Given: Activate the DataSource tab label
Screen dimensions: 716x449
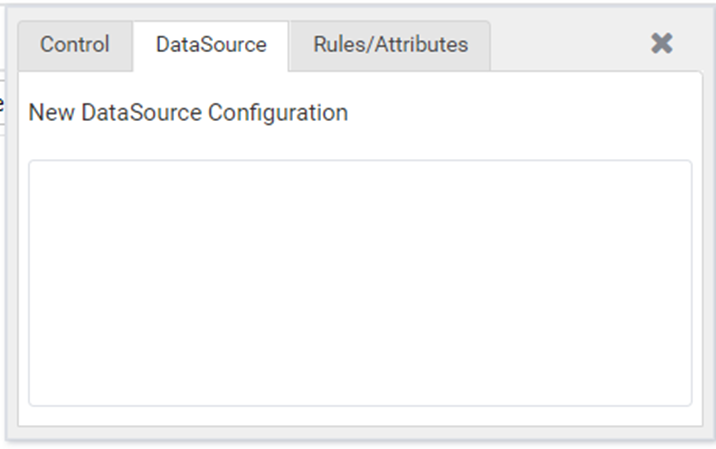Looking at the screenshot, I should click(x=211, y=45).
